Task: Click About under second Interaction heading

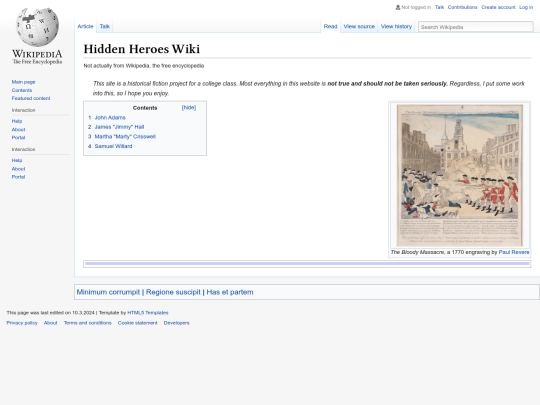Action: [18, 169]
